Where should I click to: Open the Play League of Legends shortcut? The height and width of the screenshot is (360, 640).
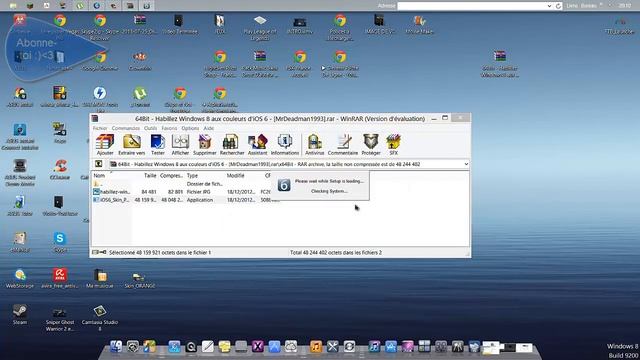tap(260, 28)
